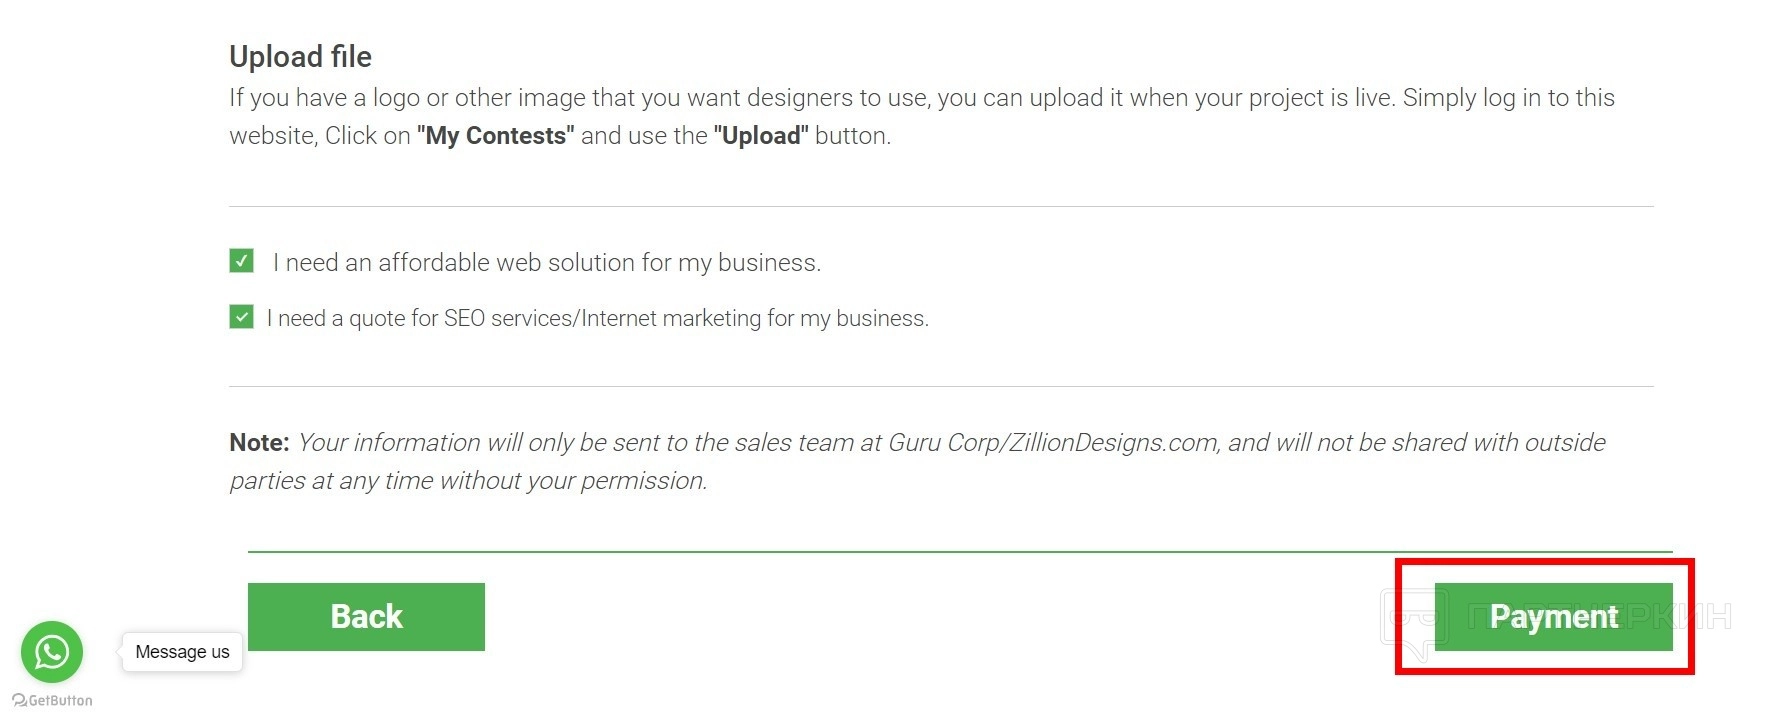Image resolution: width=1784 pixels, height=716 pixels.
Task: Click the green divider line above the buttons
Action: pyautogui.click(x=960, y=551)
